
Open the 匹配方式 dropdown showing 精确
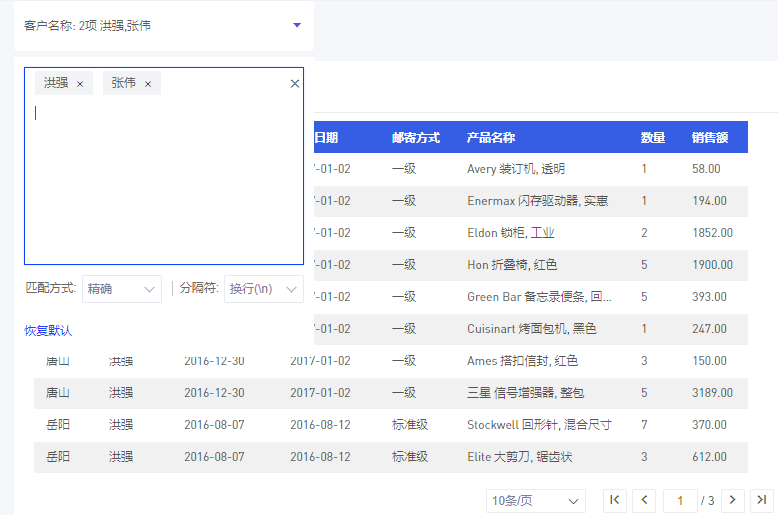121,289
